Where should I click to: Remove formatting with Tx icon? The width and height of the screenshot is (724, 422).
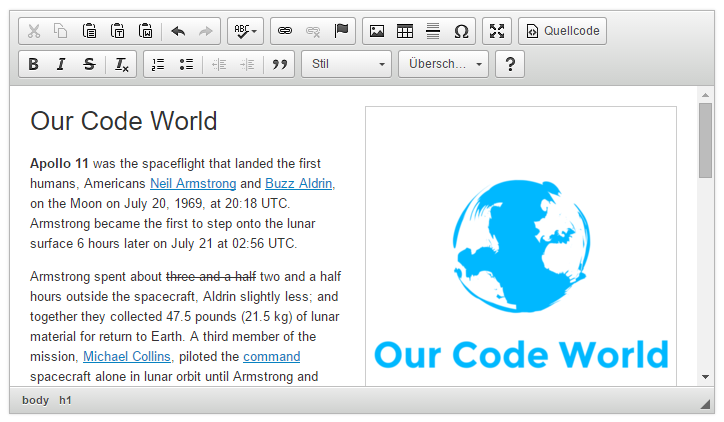121,64
